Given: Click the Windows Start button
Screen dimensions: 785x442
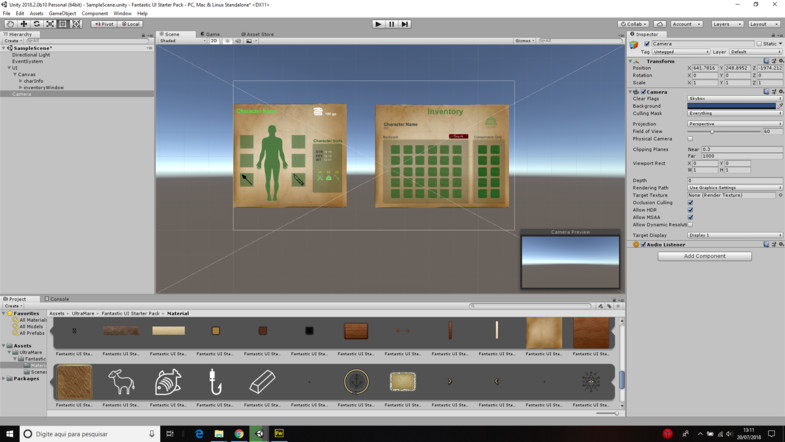Looking at the screenshot, I should pos(10,433).
